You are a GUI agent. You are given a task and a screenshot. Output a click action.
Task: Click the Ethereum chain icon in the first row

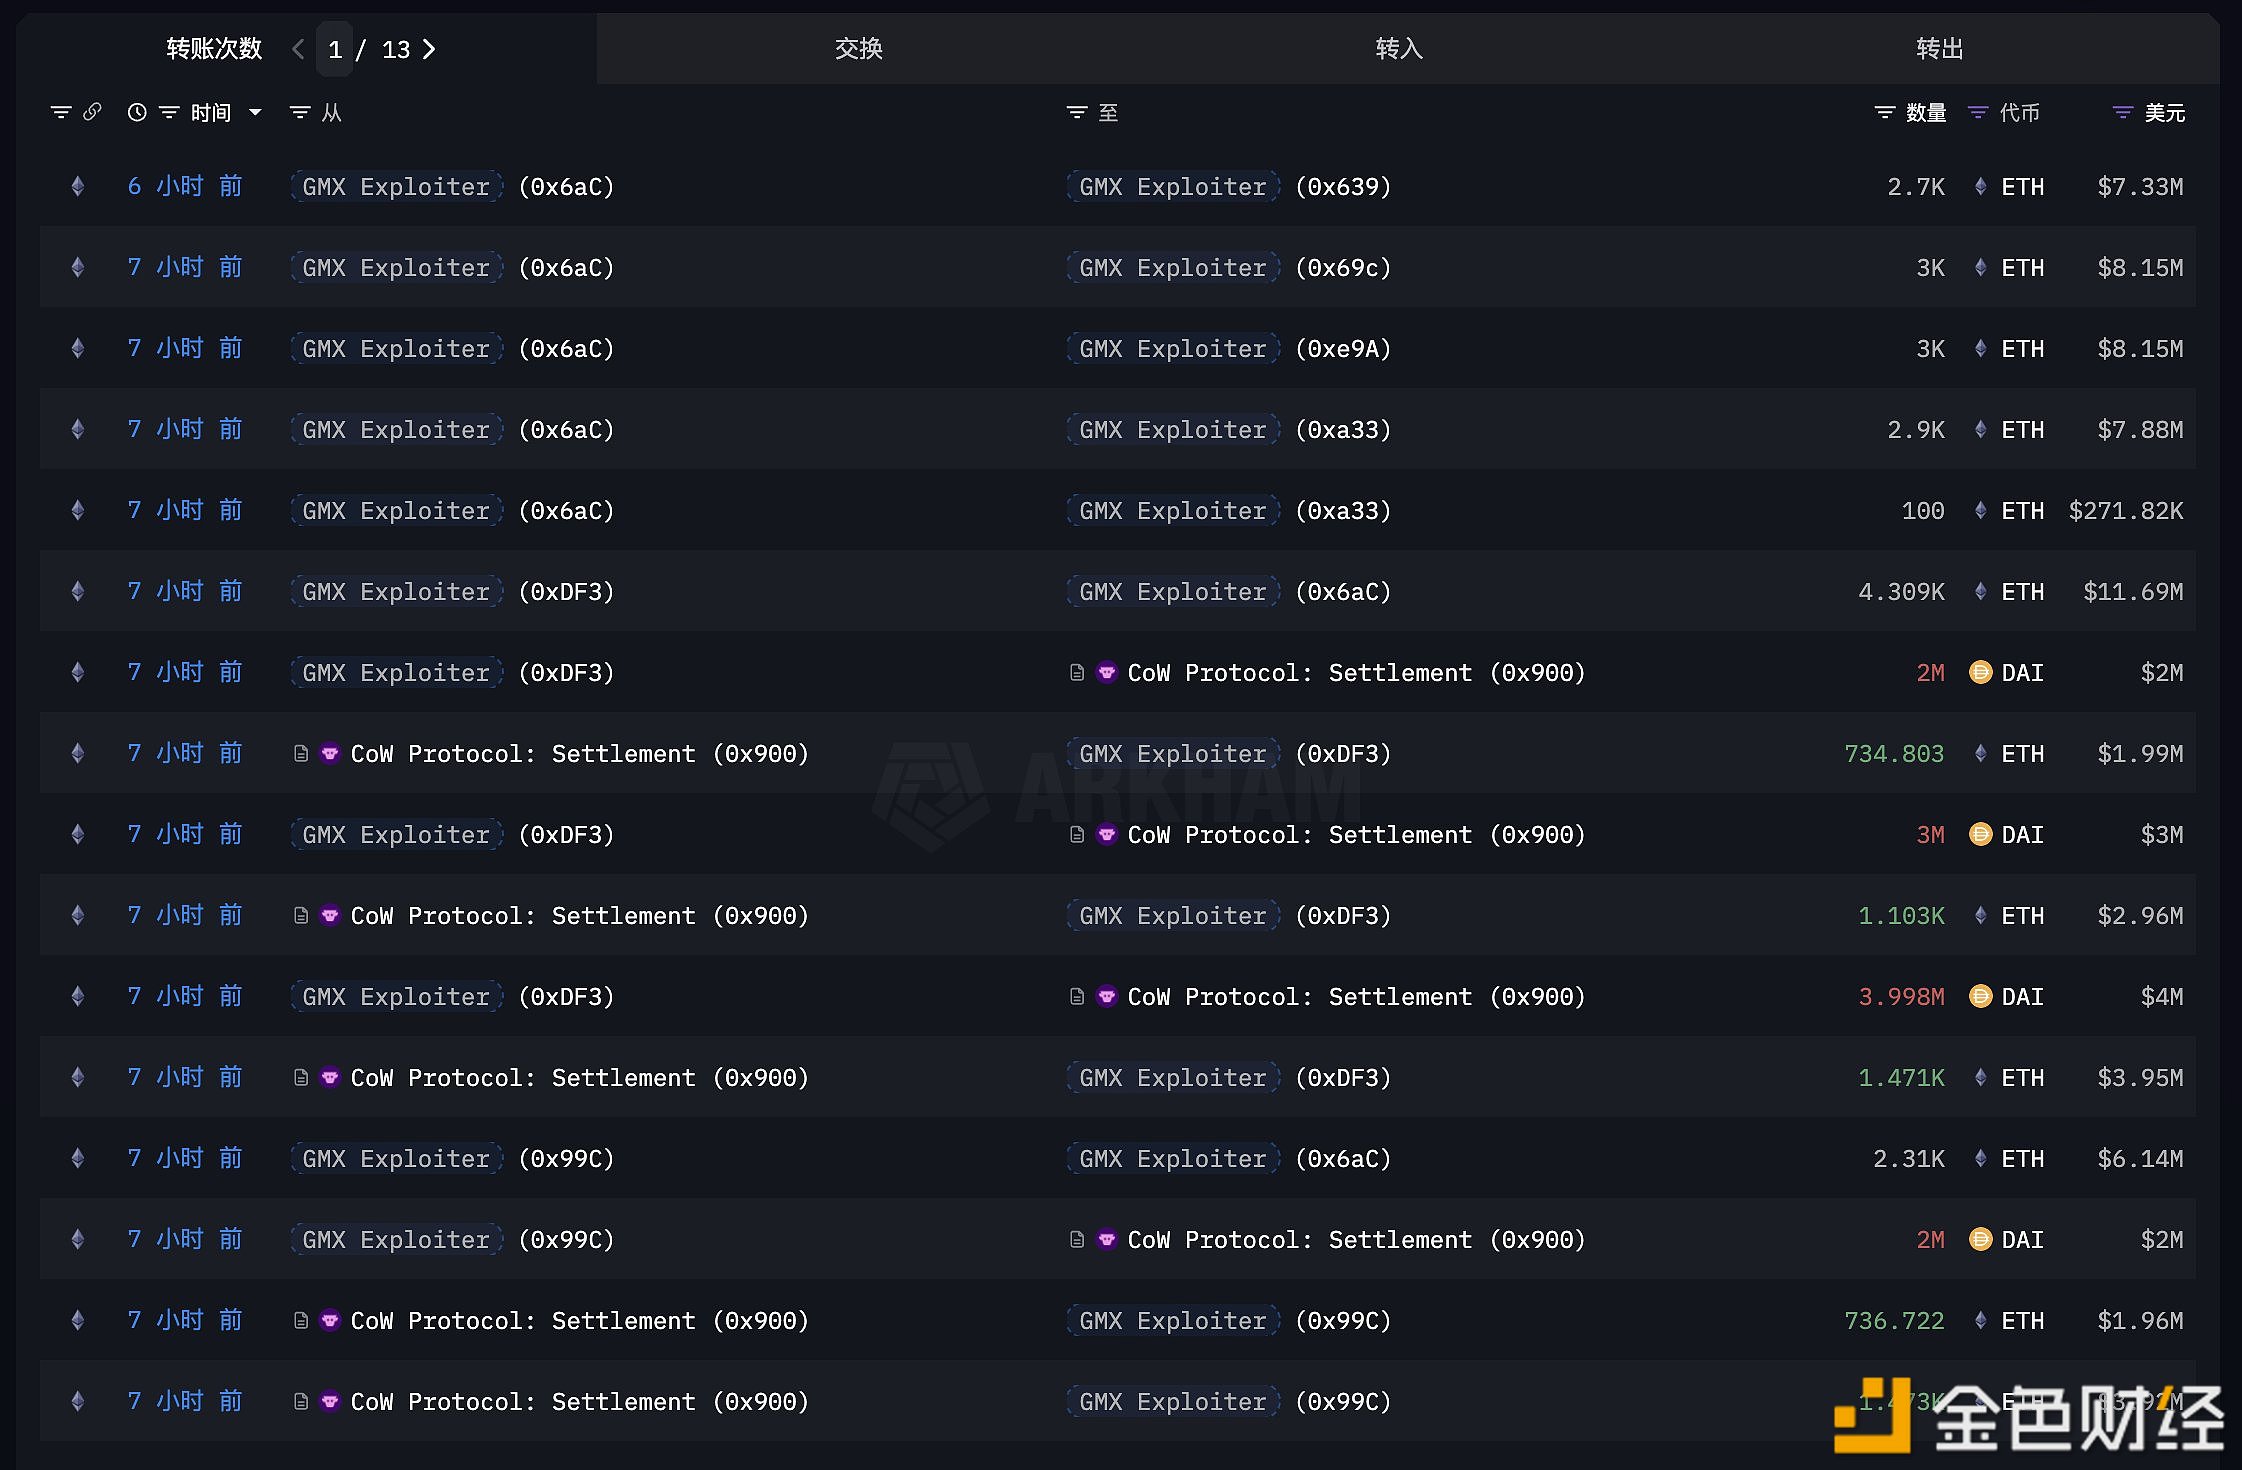pos(78,186)
